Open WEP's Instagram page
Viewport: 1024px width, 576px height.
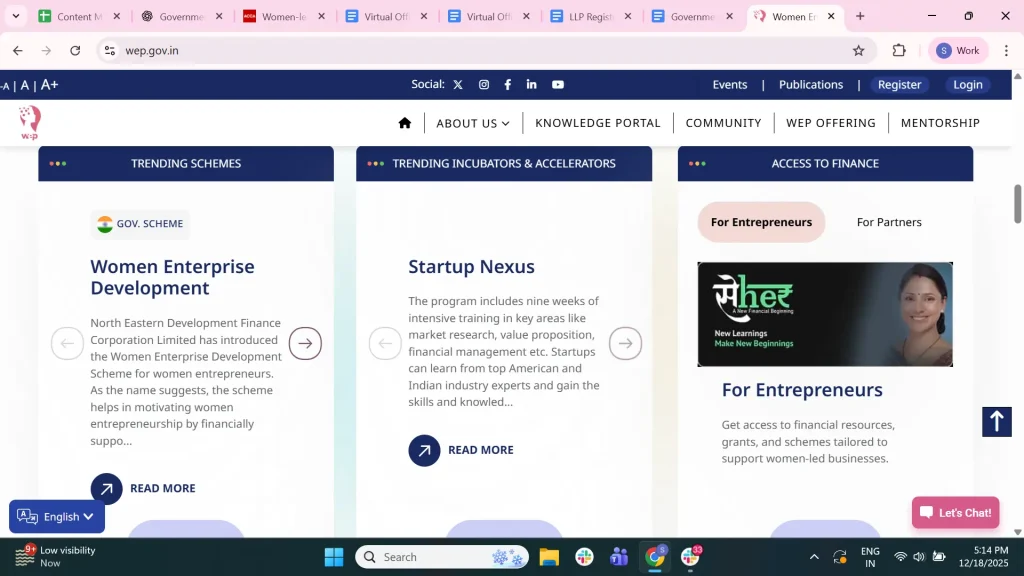[x=483, y=85]
